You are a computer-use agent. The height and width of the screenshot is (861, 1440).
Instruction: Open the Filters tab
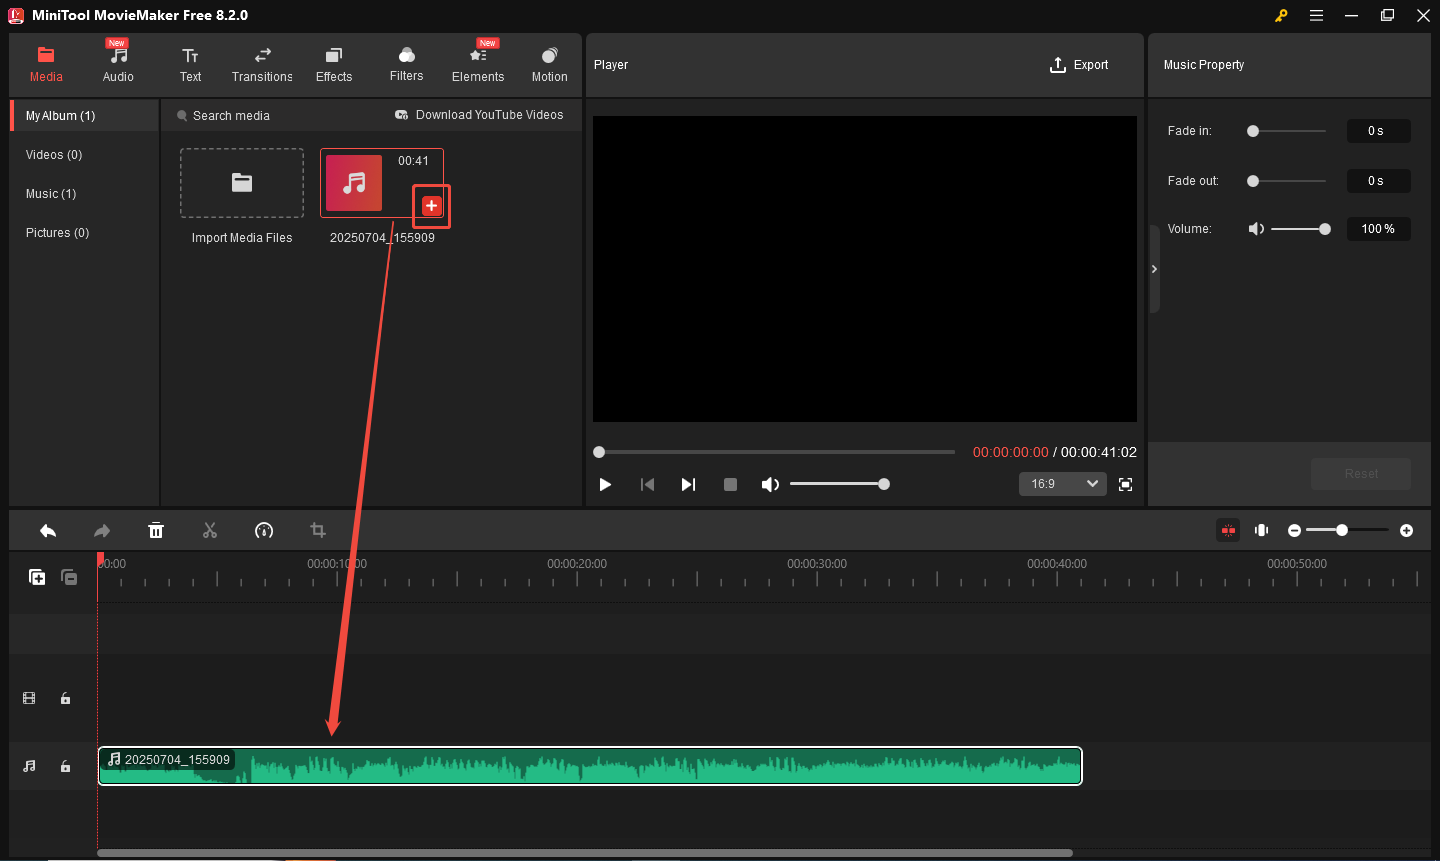click(x=406, y=65)
